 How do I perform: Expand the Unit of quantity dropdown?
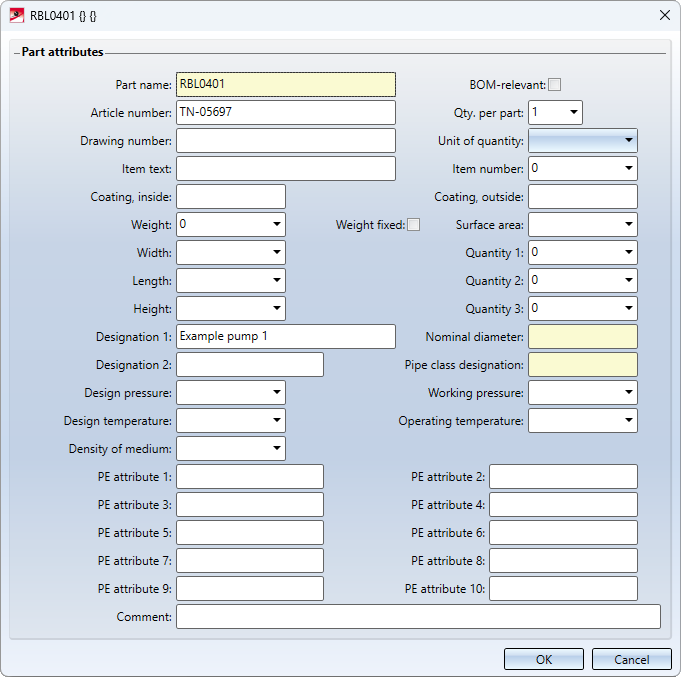coord(628,140)
